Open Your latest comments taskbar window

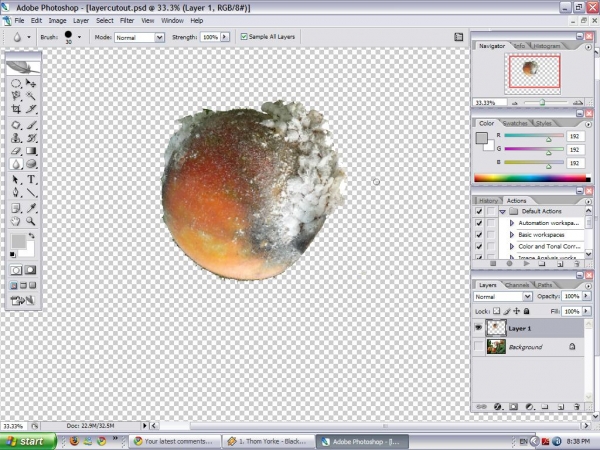click(174, 442)
